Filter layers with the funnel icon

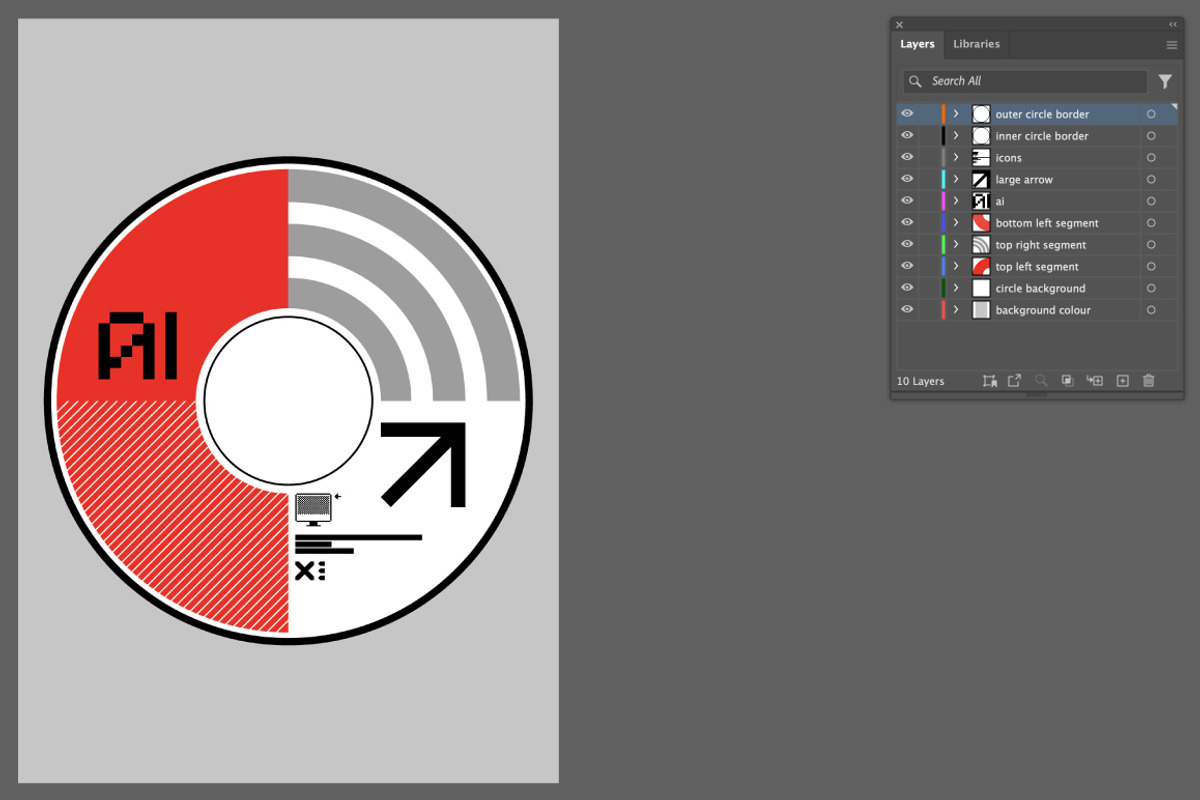(x=1165, y=82)
